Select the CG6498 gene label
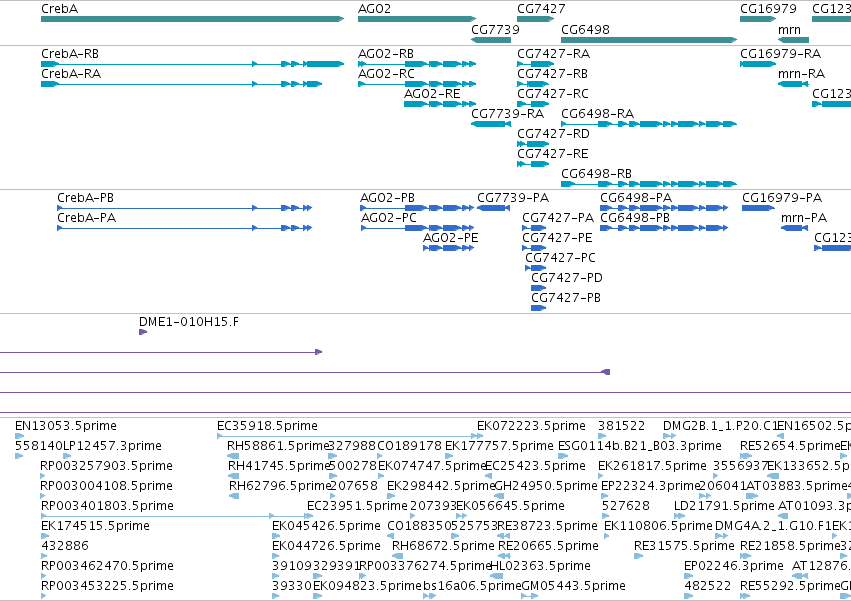Viewport: 851px width, 601px height. (585, 29)
